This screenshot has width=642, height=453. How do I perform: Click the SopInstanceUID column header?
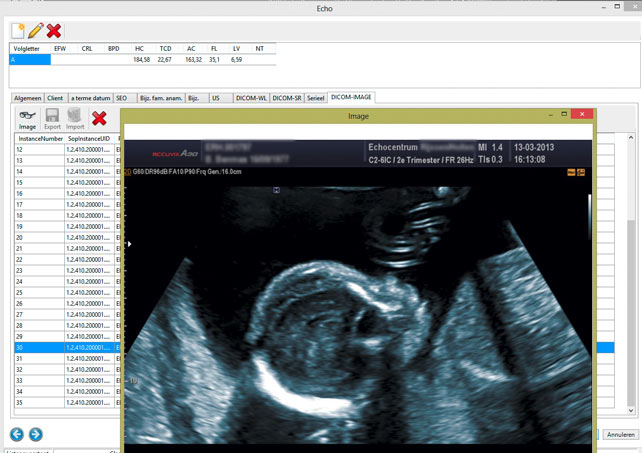(x=89, y=139)
